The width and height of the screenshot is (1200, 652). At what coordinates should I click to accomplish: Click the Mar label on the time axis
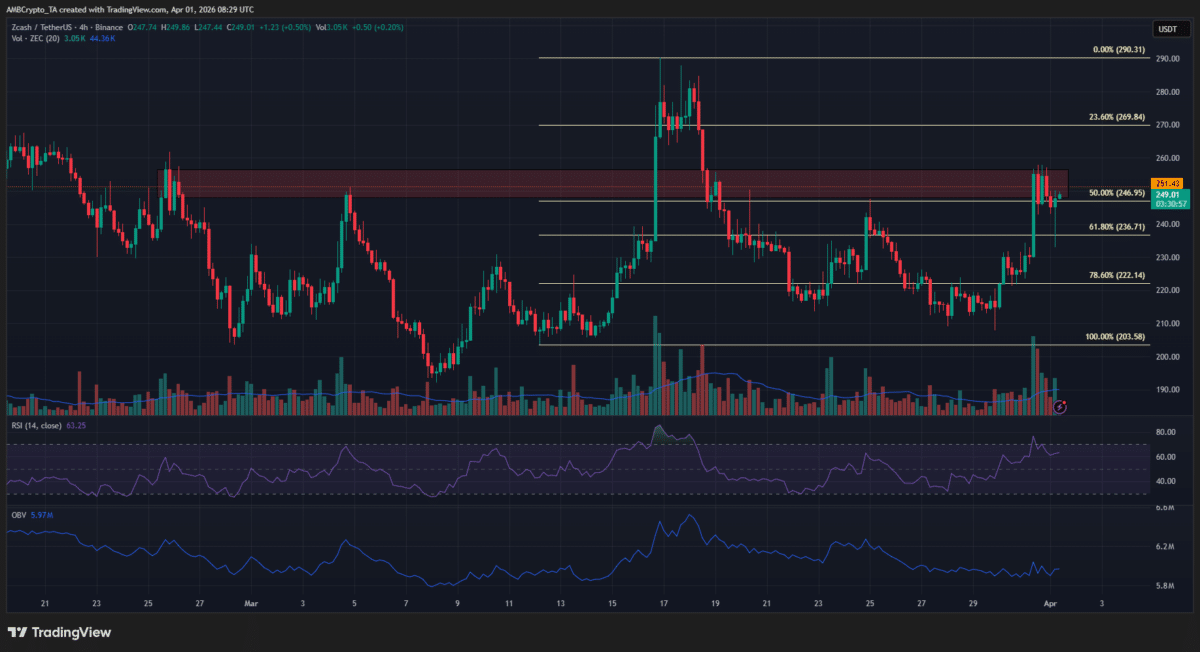(250, 604)
